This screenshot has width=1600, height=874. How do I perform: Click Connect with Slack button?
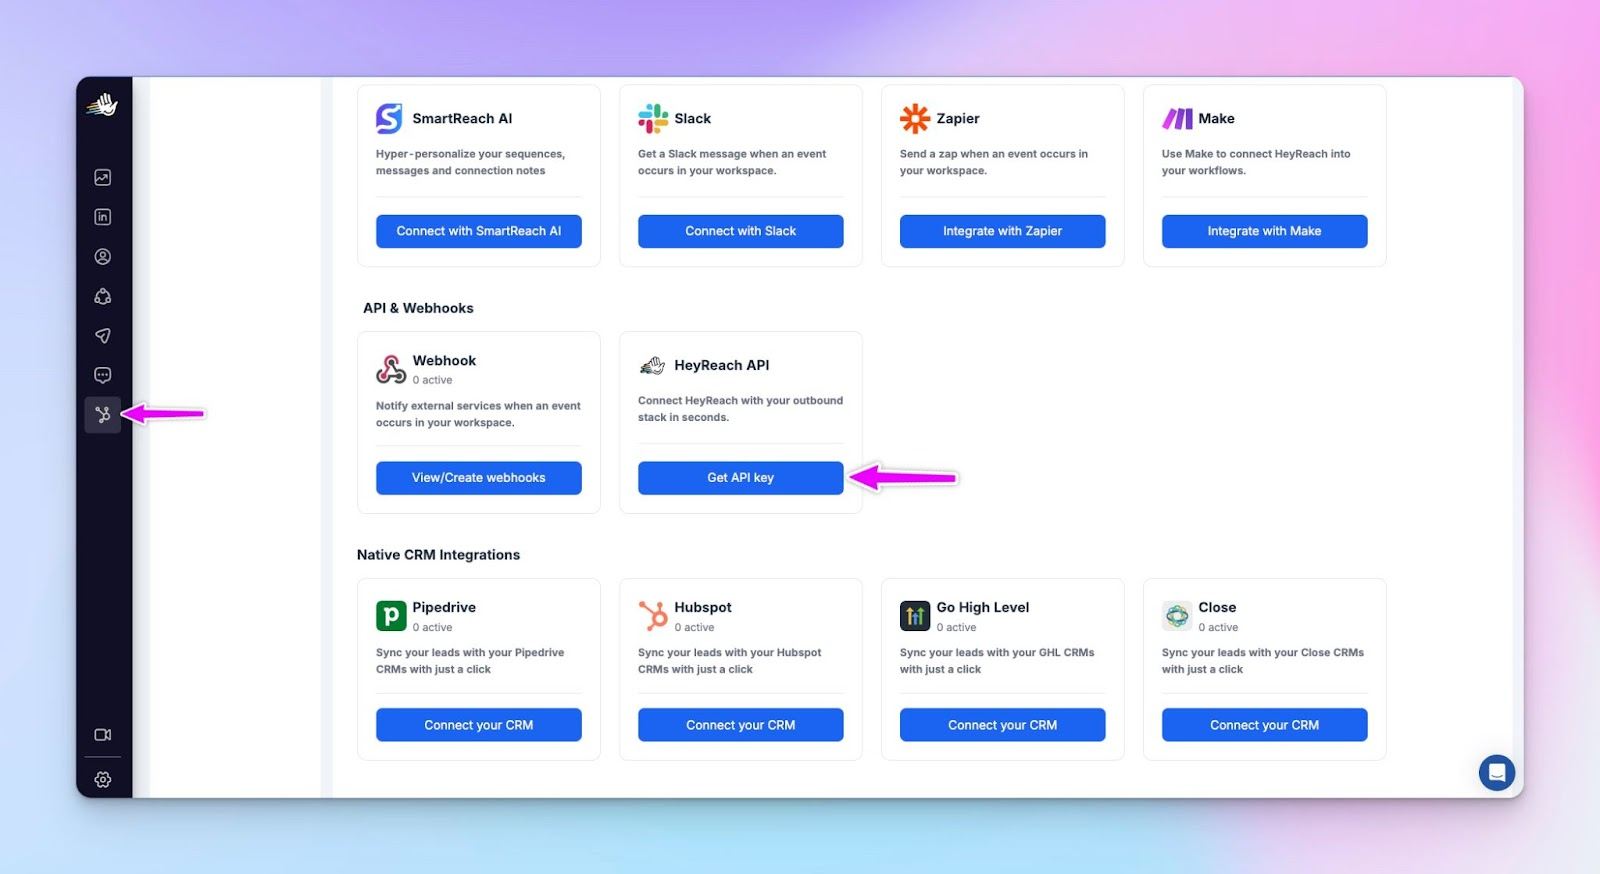[x=741, y=231]
